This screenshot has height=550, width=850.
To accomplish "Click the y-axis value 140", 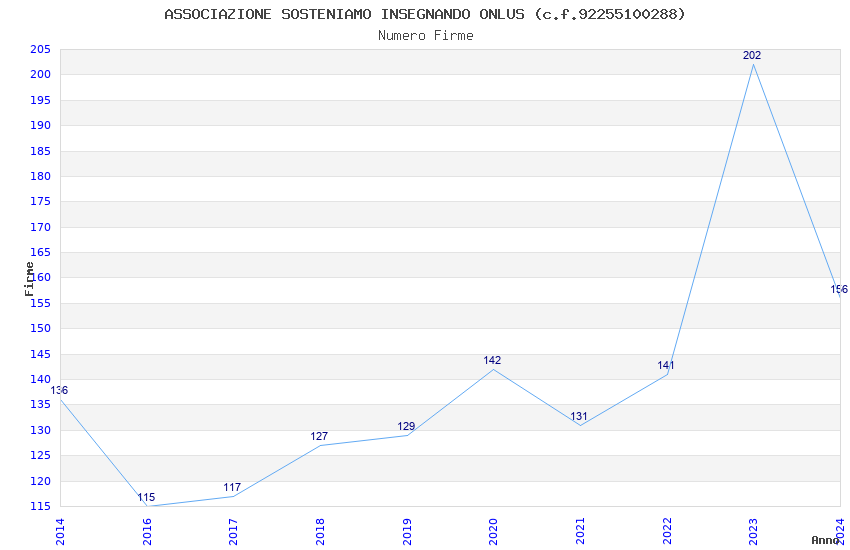I will [x=40, y=379].
